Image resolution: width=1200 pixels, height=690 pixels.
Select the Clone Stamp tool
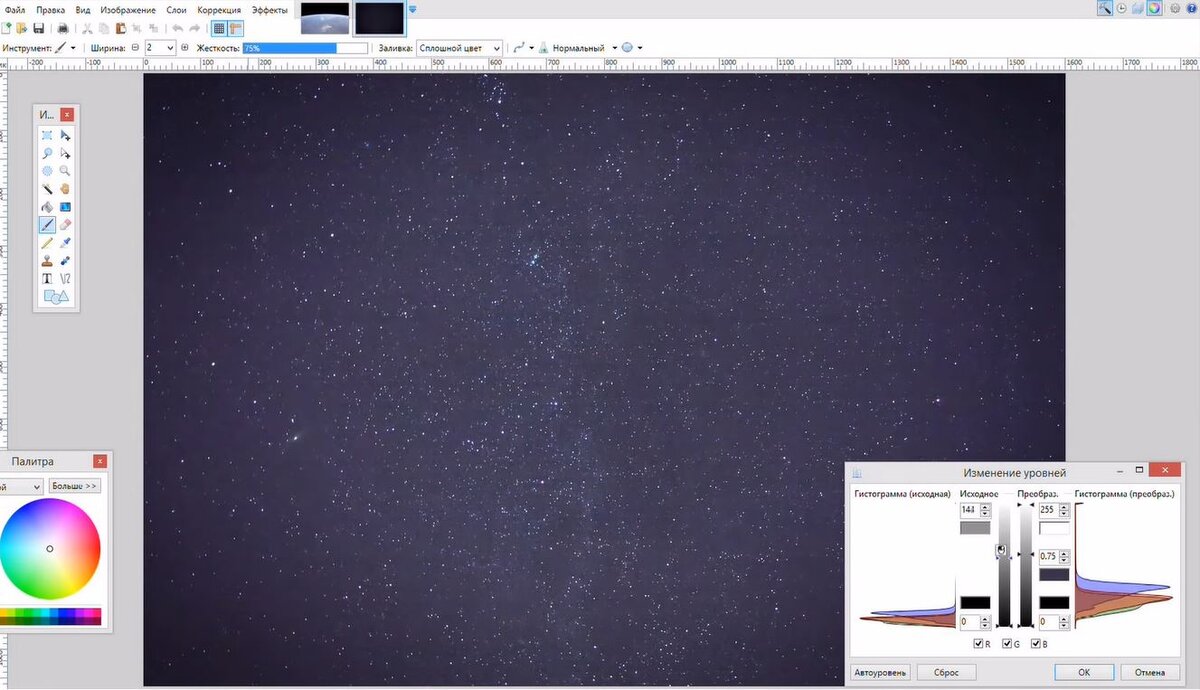click(47, 261)
